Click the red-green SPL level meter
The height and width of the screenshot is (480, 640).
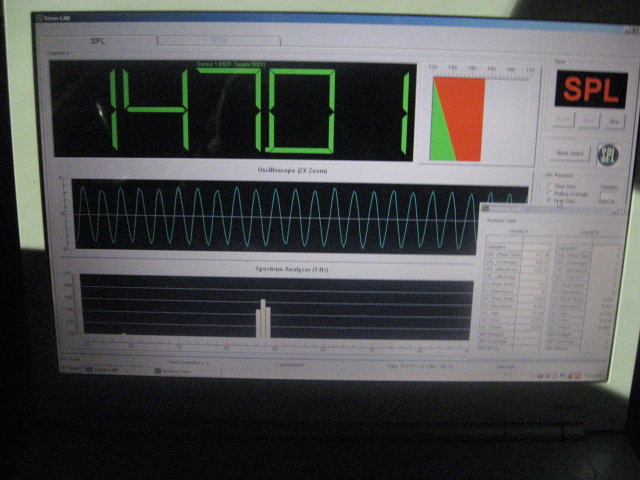[x=457, y=119]
